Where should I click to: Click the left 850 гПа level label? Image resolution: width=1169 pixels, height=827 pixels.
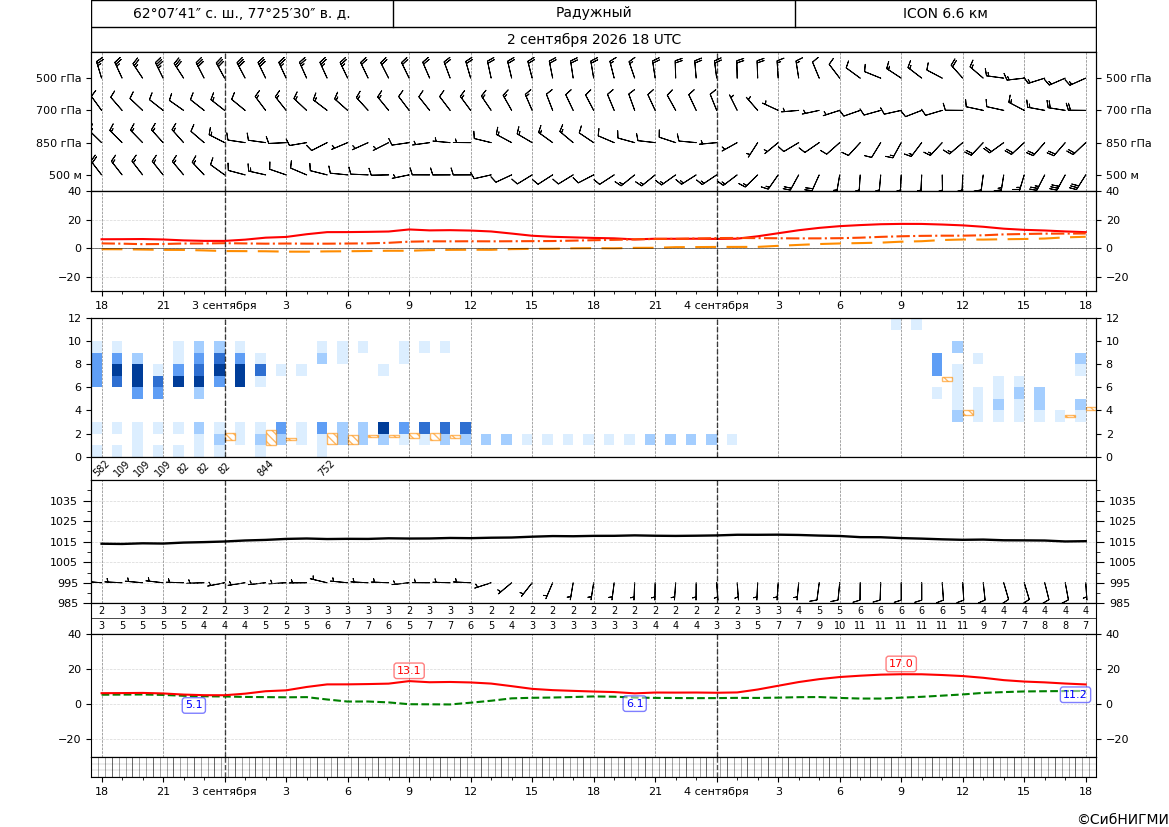point(59,143)
